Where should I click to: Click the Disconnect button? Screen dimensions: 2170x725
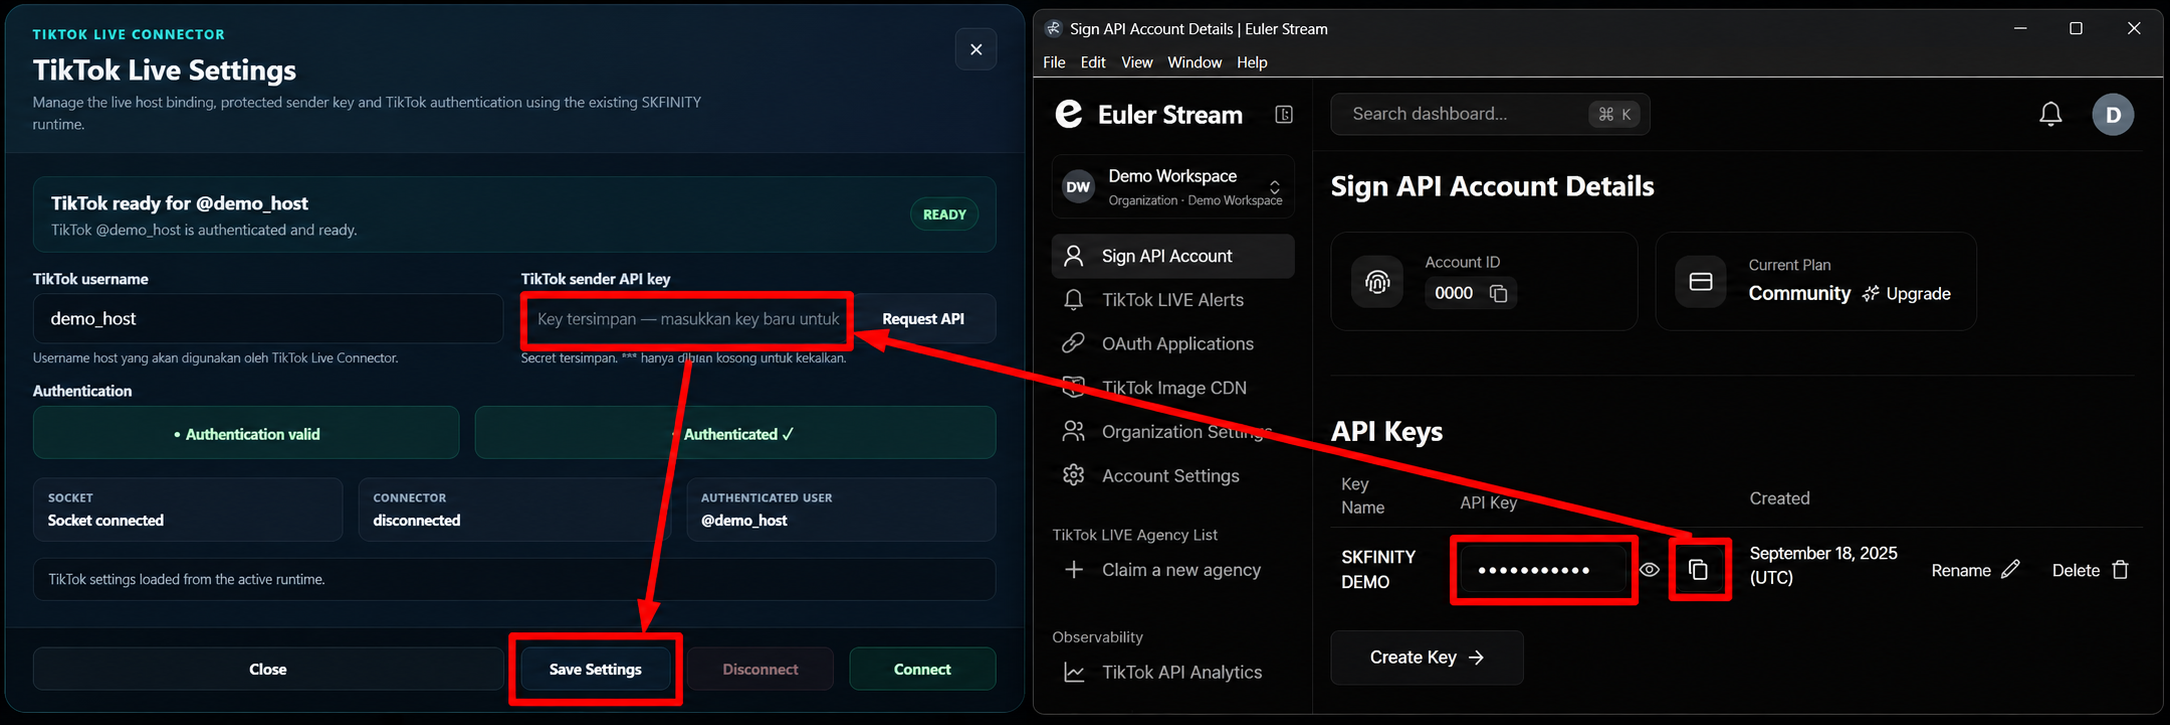pos(760,669)
